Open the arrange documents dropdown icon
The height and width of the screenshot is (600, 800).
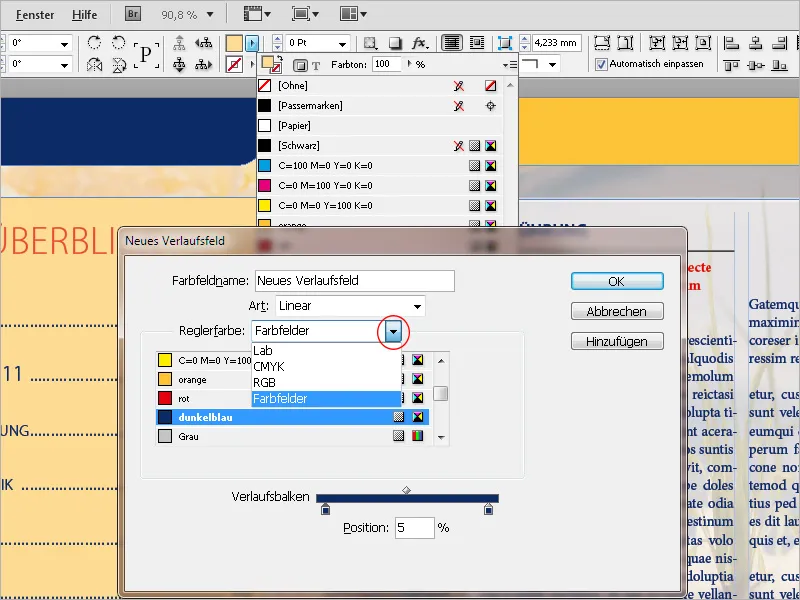pos(353,14)
